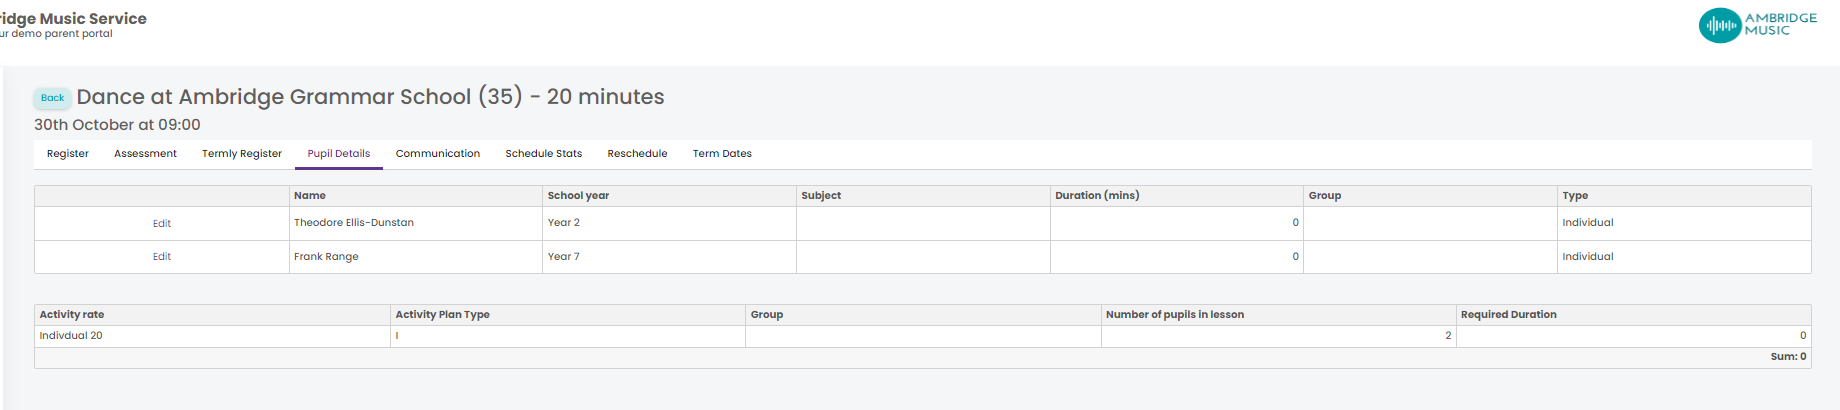Edit Theodore Ellis-Dunstan's pupil details
This screenshot has width=1840, height=410.
(x=162, y=224)
